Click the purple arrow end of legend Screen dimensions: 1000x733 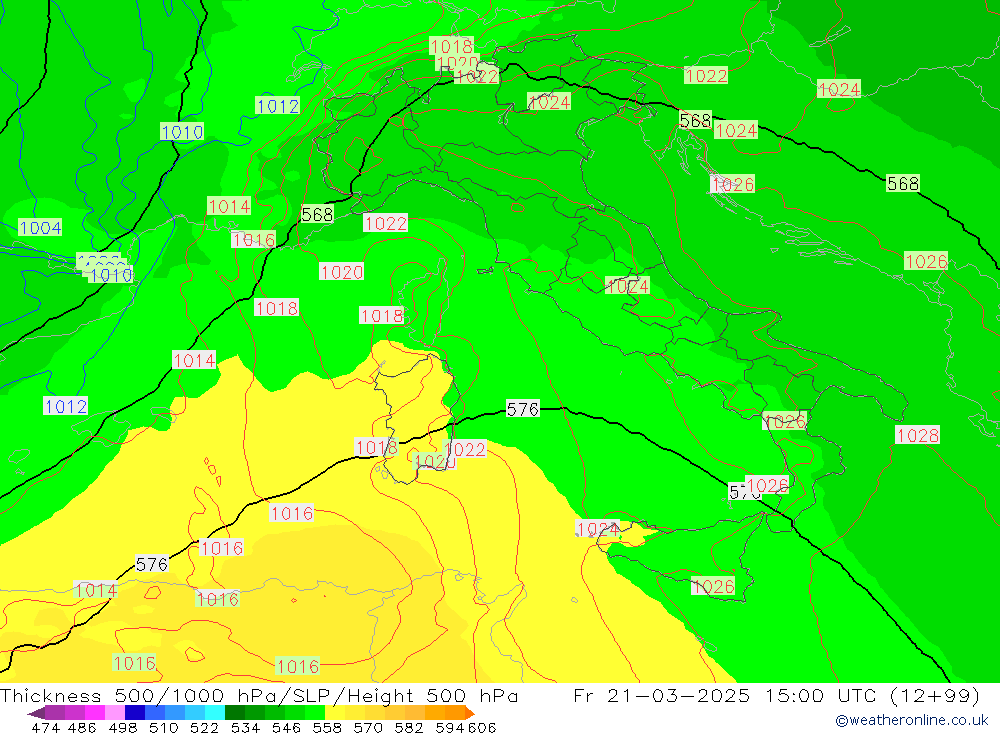(x=36, y=713)
